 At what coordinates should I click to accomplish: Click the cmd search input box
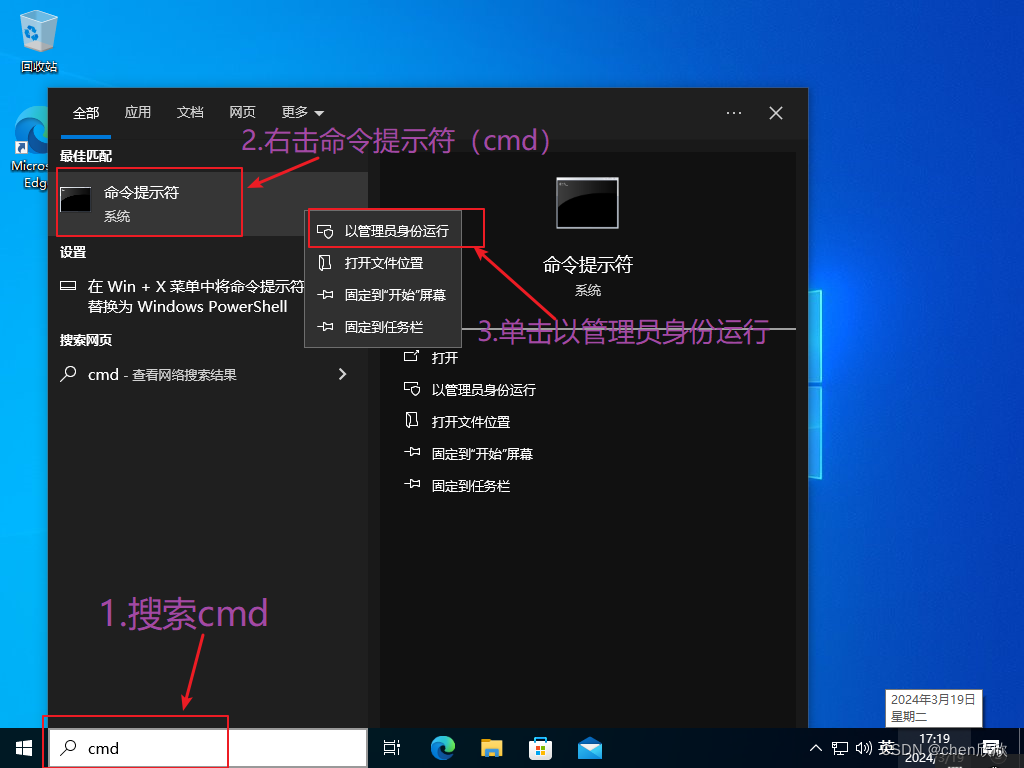[x=208, y=748]
